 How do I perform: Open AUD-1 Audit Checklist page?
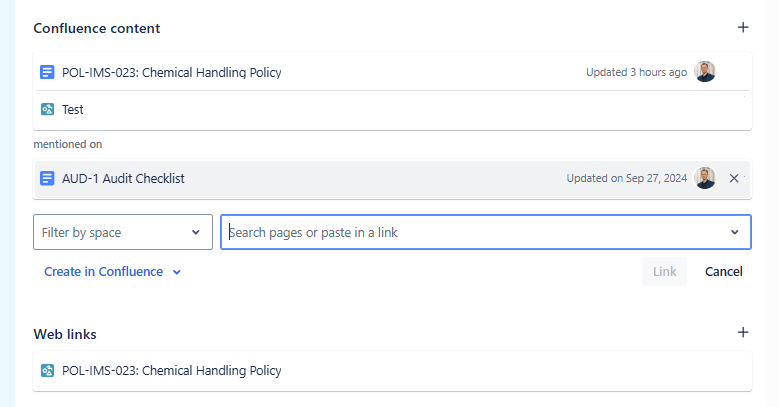[x=123, y=178]
